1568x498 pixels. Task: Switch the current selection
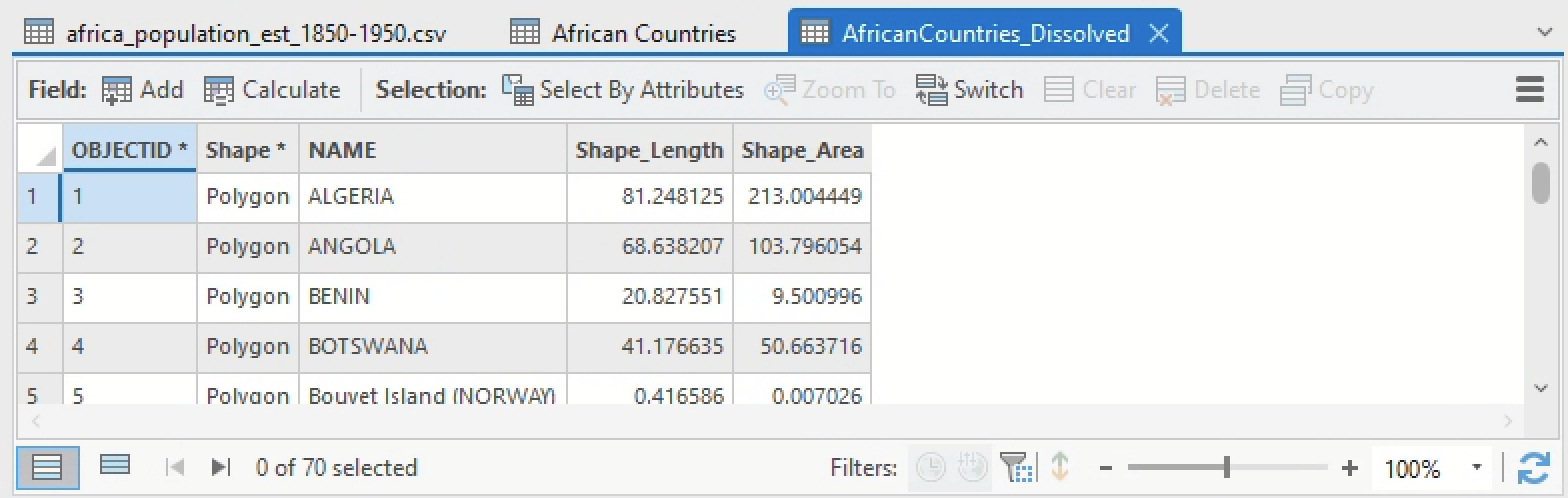[969, 90]
